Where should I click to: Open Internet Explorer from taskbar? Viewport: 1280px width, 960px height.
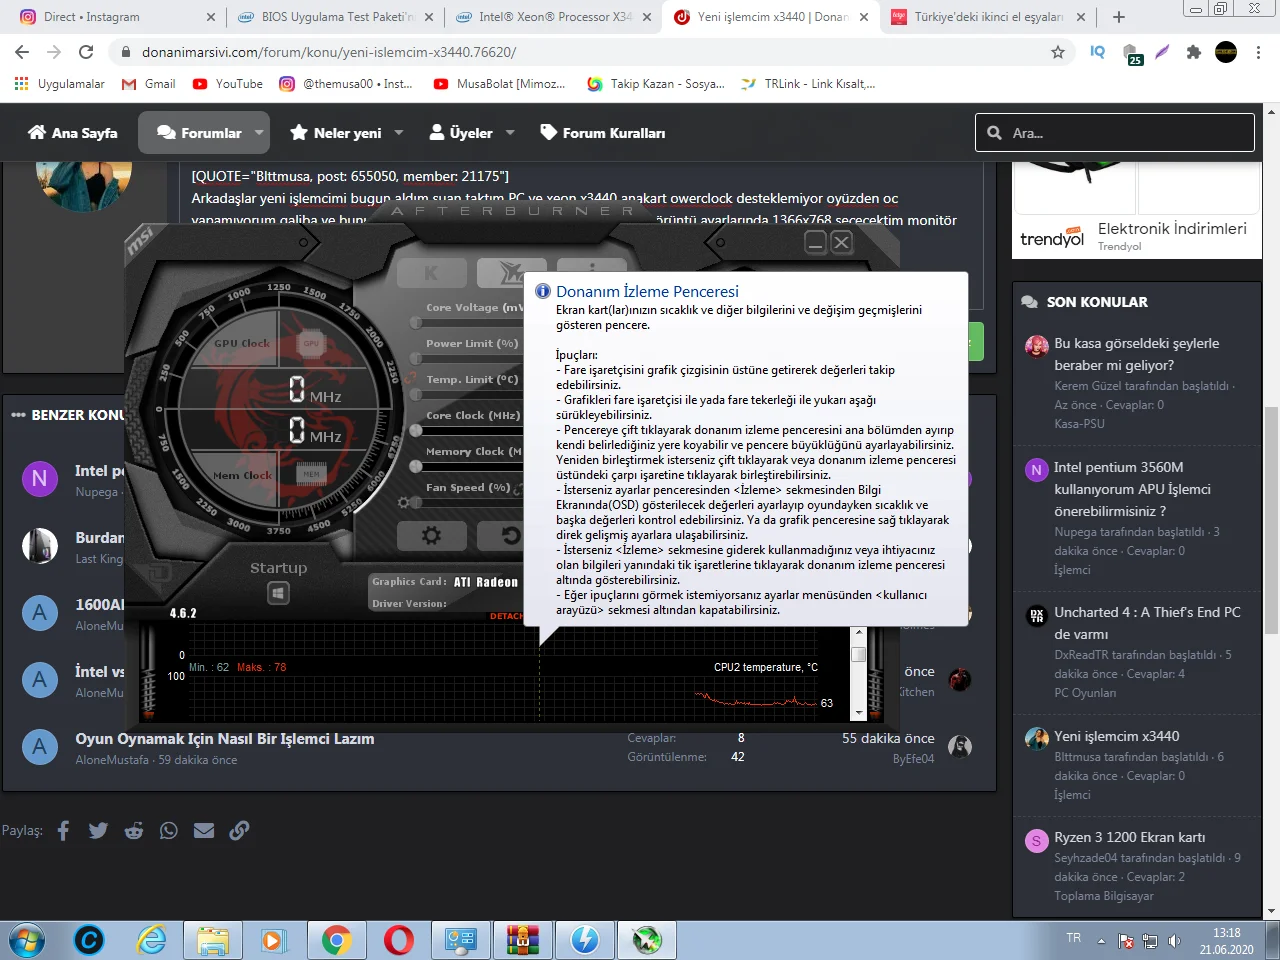pos(151,940)
